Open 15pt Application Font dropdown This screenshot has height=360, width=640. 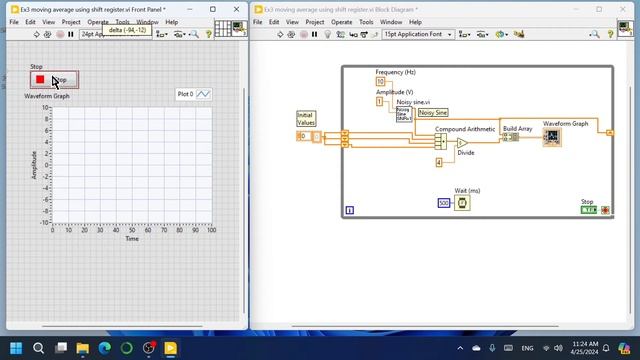[418, 34]
